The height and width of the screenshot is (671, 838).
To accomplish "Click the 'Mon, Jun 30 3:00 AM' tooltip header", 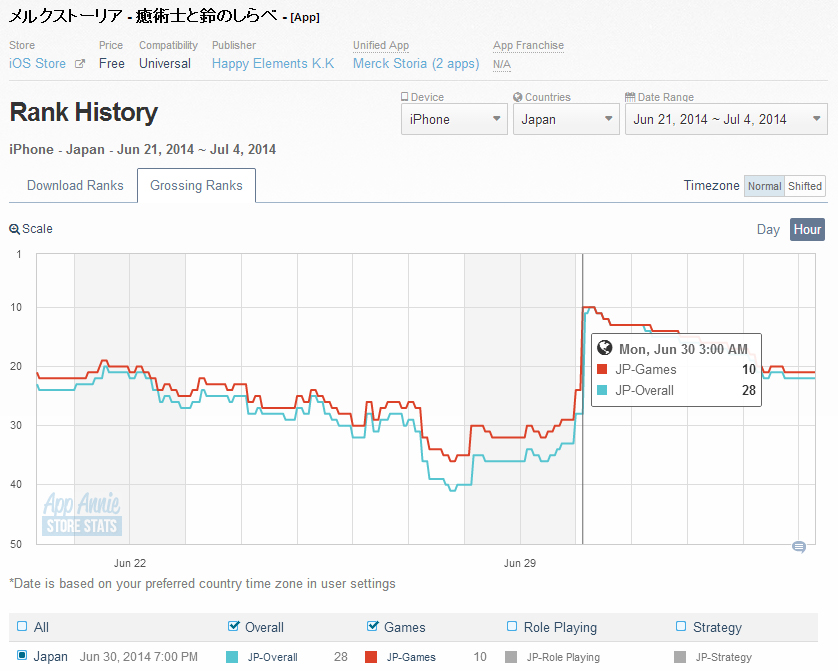I will tap(683, 349).
